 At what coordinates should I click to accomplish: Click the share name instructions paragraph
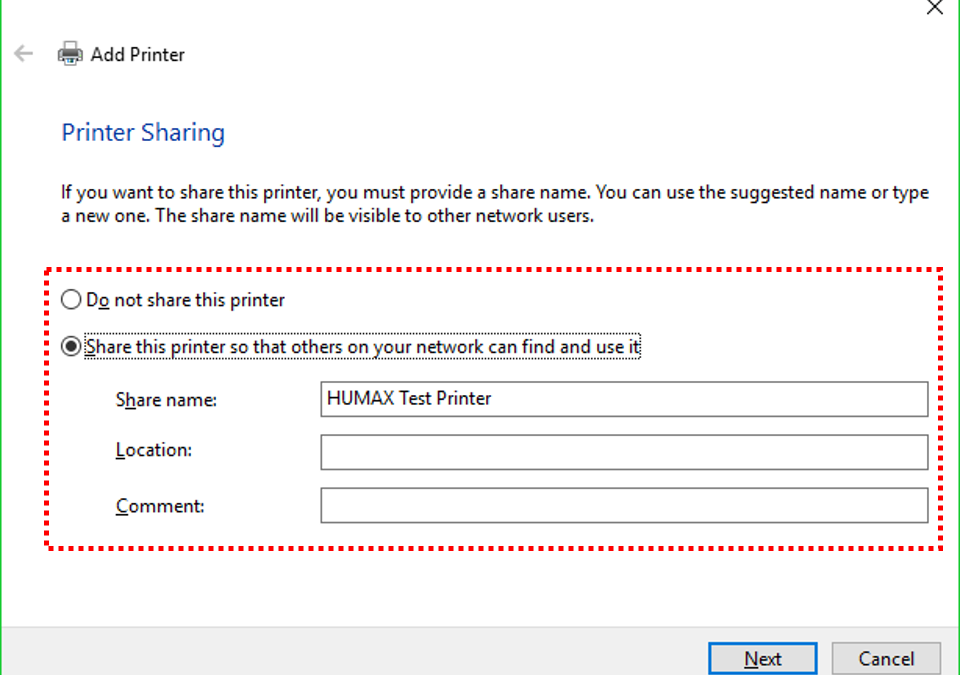tap(495, 204)
